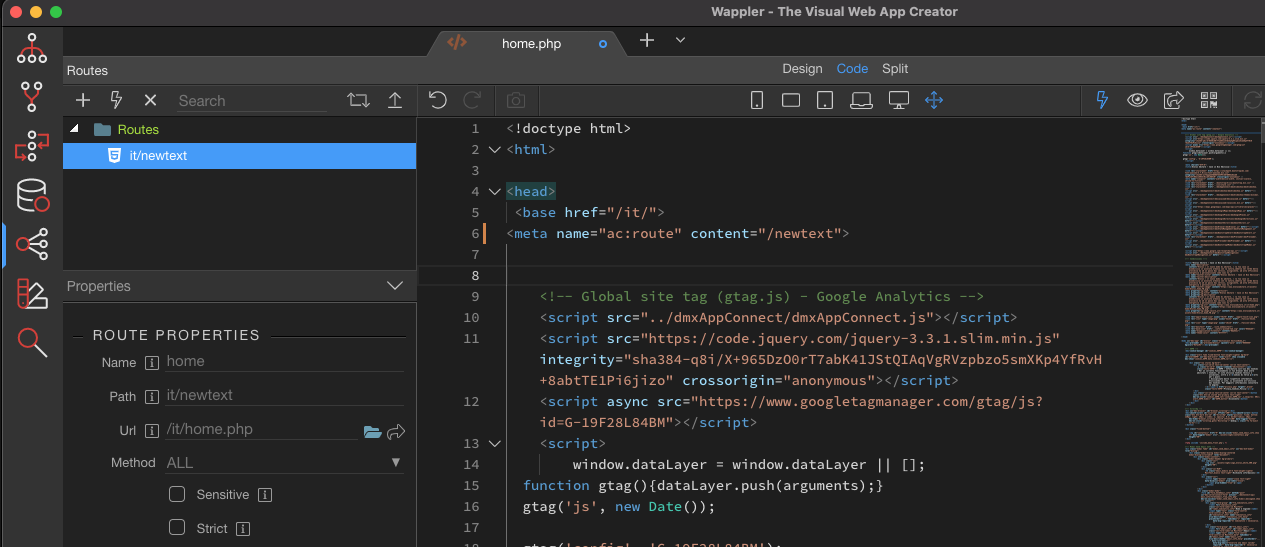Click the info icon beside Strict
This screenshot has height=547, width=1265.
coord(243,529)
